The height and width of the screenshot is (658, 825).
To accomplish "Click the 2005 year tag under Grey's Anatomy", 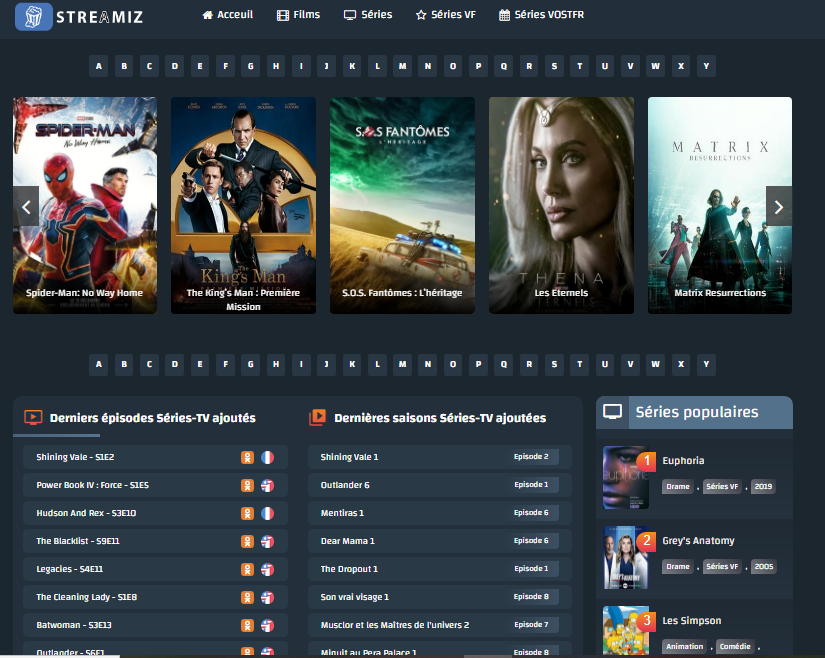I will (x=763, y=566).
